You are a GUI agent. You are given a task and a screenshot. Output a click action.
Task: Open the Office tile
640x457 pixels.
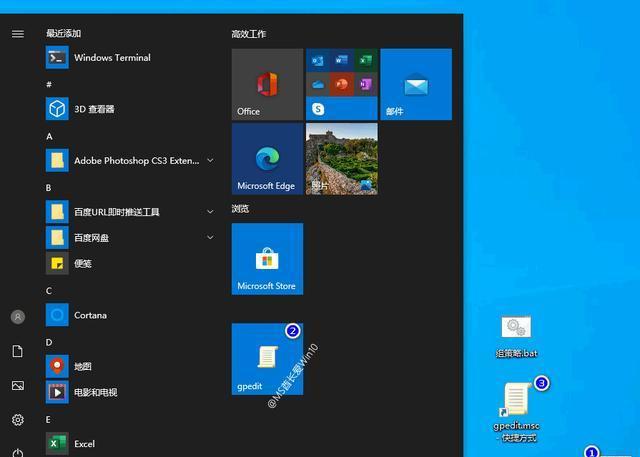[x=267, y=84]
